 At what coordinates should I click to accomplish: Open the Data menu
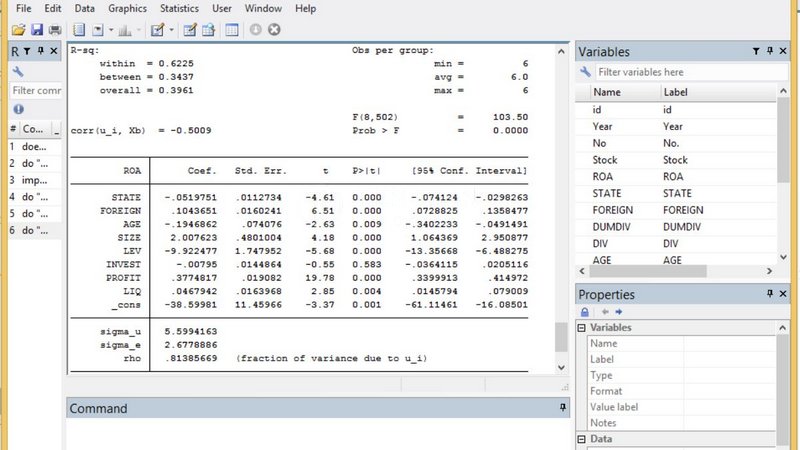click(84, 9)
